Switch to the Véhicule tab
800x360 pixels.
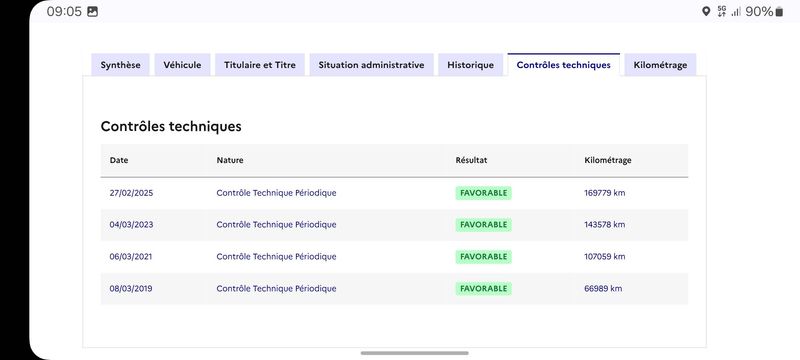coord(182,65)
